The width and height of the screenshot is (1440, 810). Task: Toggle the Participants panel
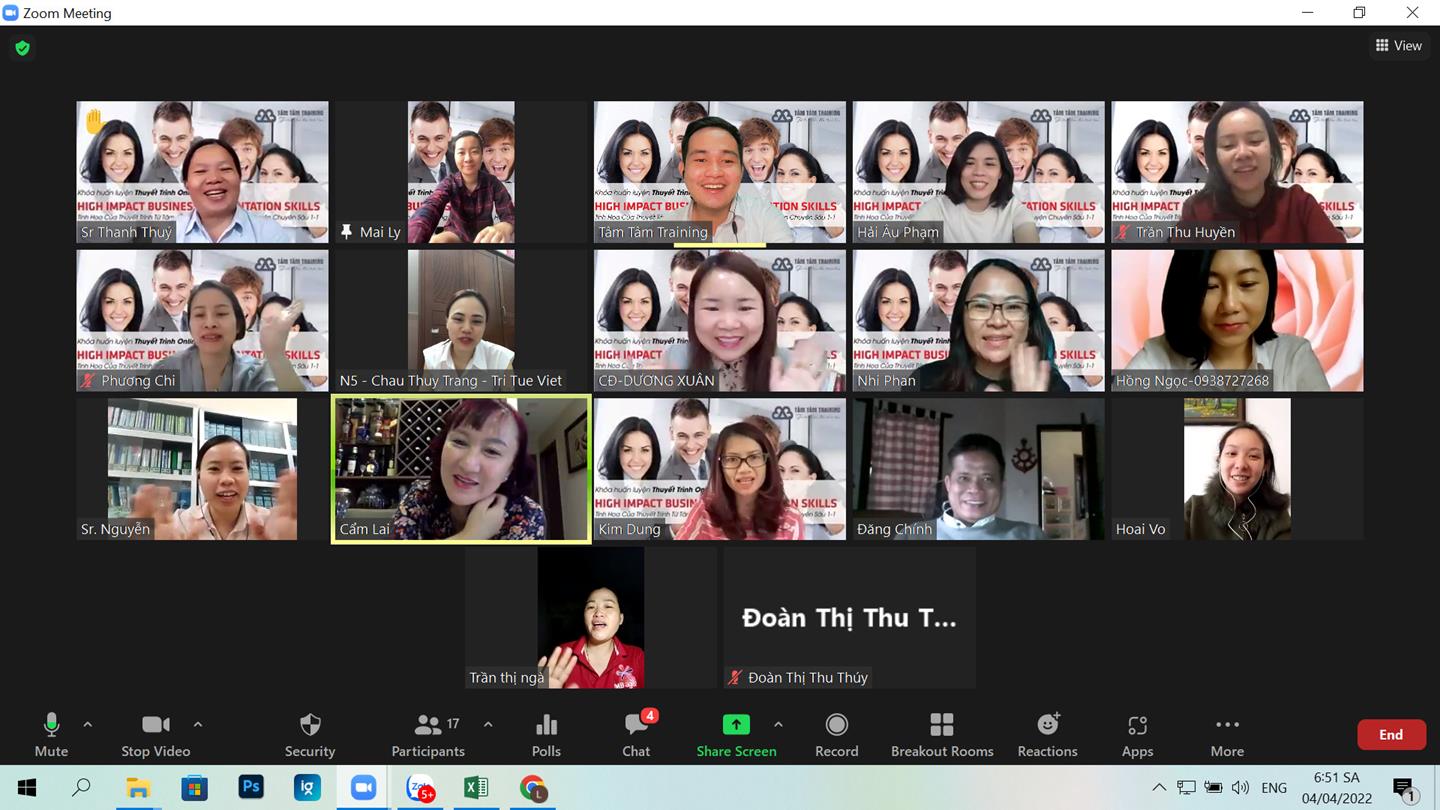[428, 734]
